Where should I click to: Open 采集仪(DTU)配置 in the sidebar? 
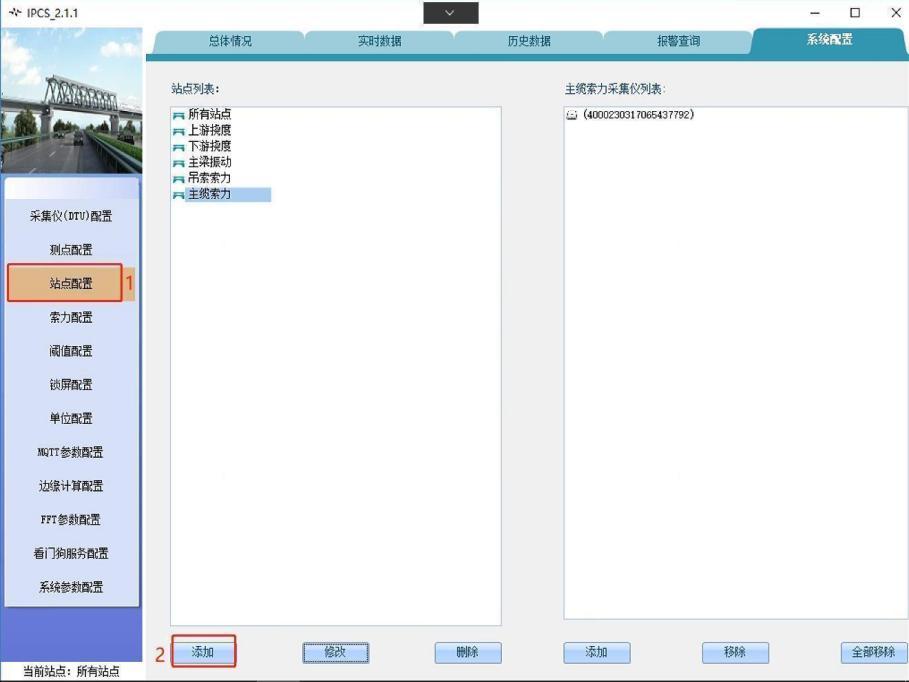(71, 216)
